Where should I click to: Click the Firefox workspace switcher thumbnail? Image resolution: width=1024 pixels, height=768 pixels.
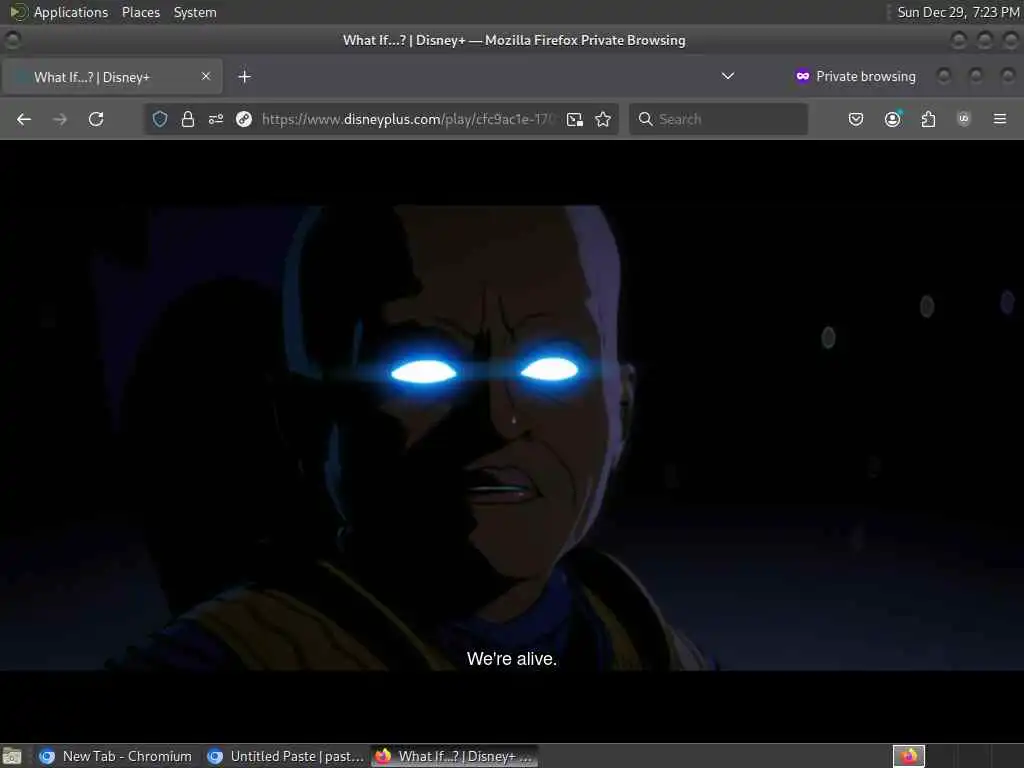[x=908, y=756]
